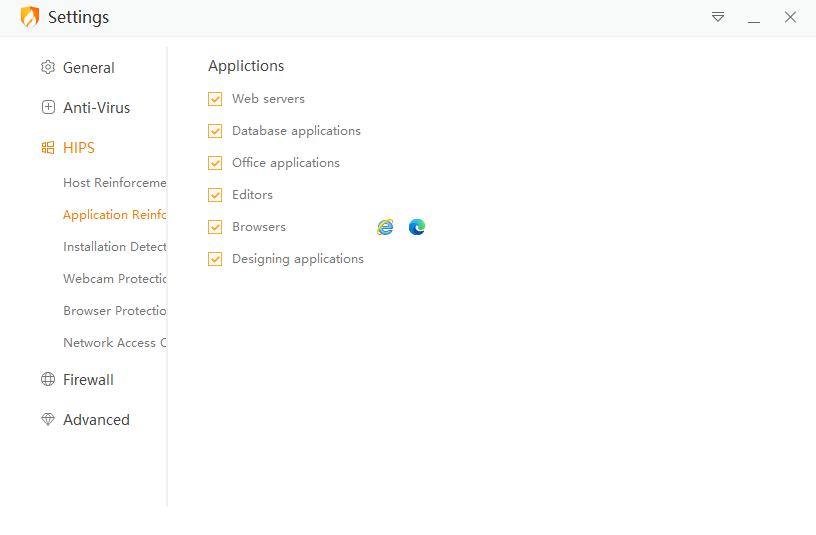The height and width of the screenshot is (535, 816).
Task: Uncheck the Editors checkbox
Action: 215,195
